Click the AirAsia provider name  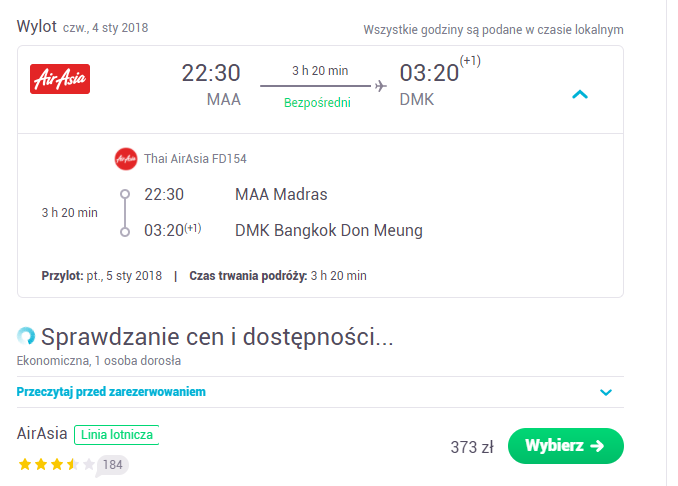[42, 433]
